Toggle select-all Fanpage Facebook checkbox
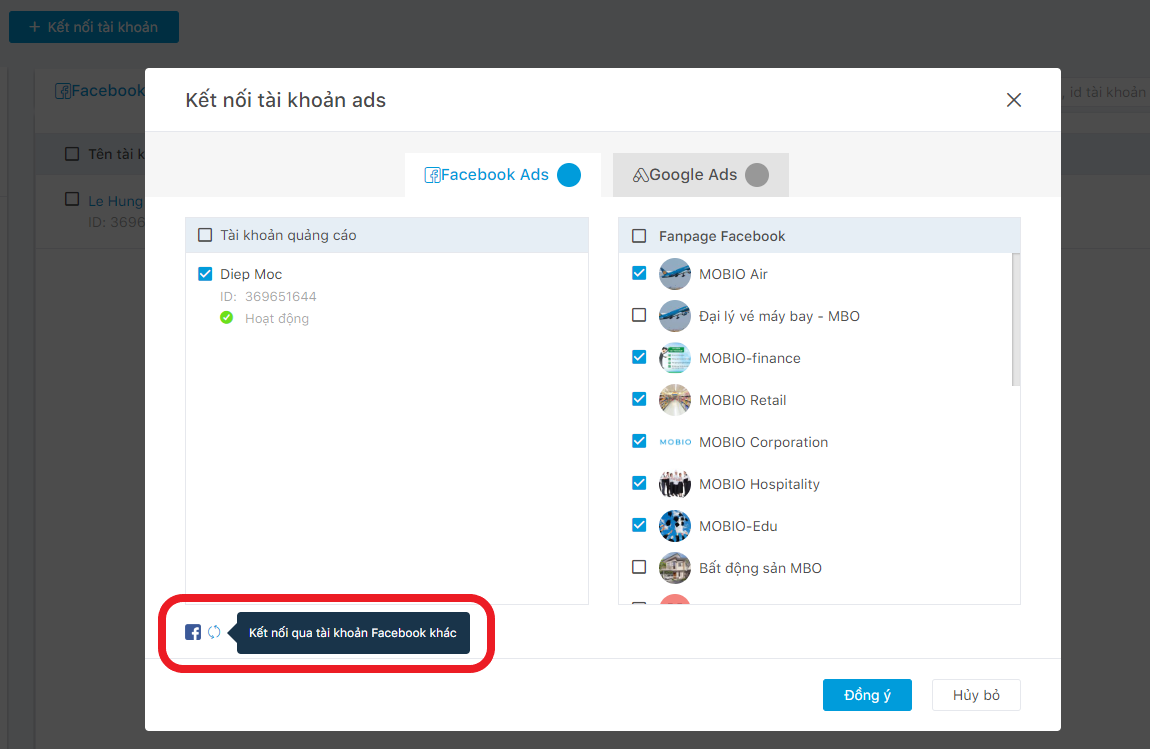This screenshot has width=1150, height=749. [x=640, y=235]
